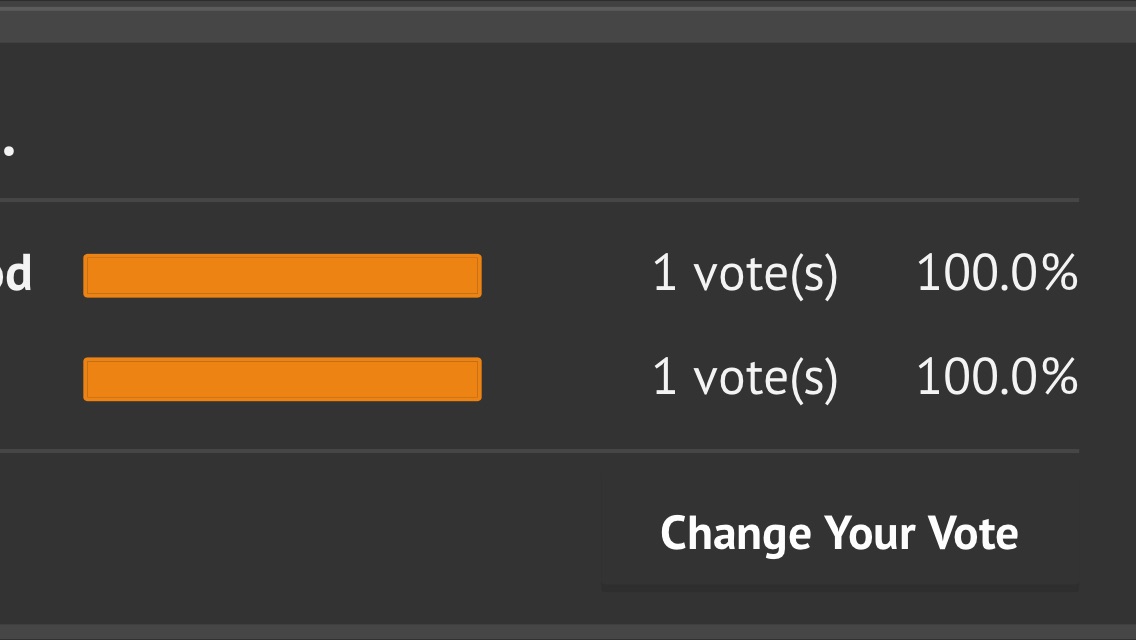The height and width of the screenshot is (640, 1136).
Task: Click the thin light strip at the very top
Action: pos(568,5)
